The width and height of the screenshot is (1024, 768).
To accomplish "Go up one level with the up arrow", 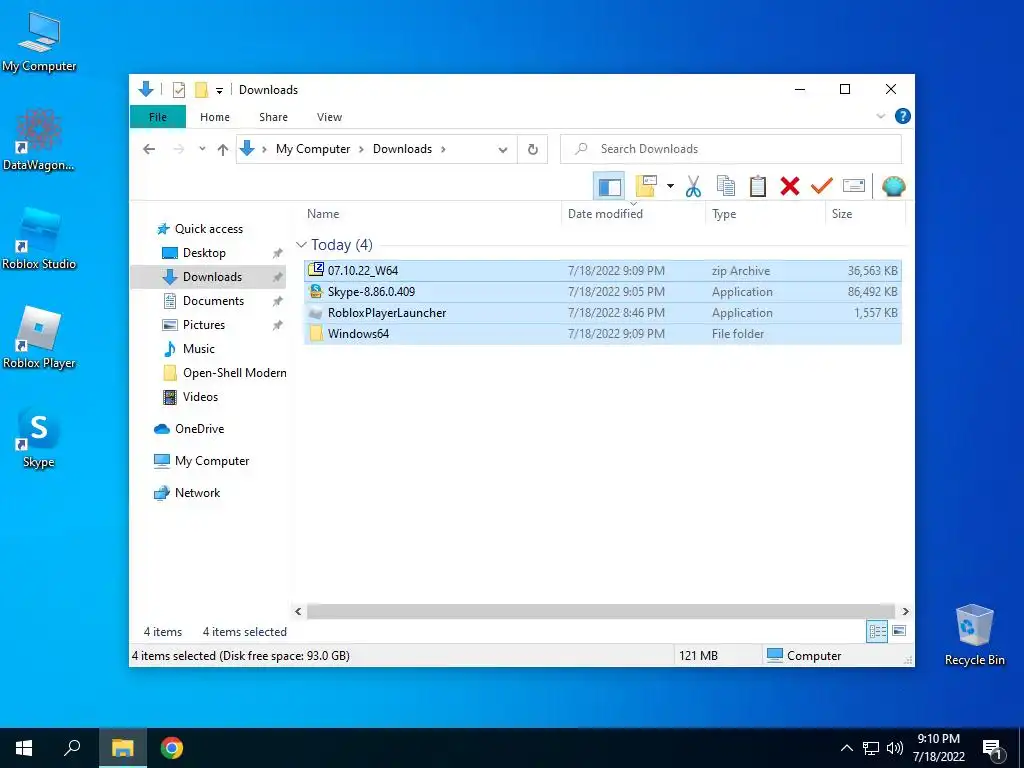I will point(223,150).
